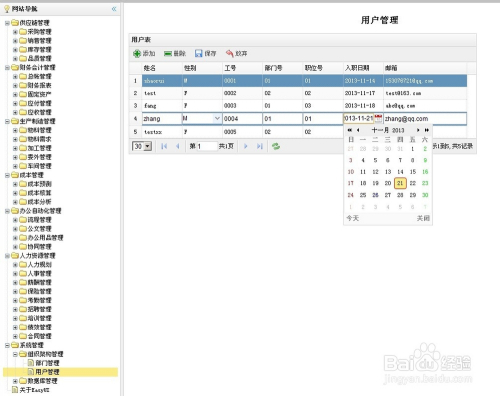Collapse the 组织架构管理 tree node
The height and width of the screenshot is (396, 500).
click(15, 354)
